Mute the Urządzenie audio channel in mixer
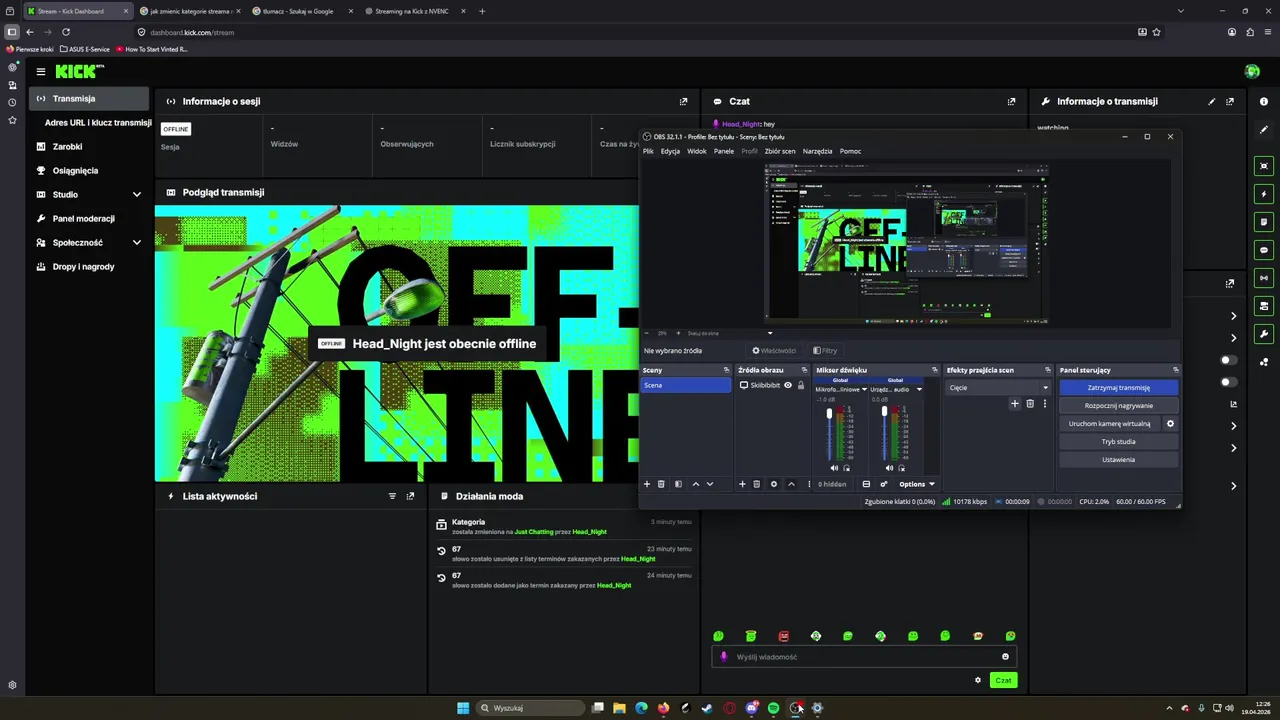The width and height of the screenshot is (1280, 720). (889, 468)
